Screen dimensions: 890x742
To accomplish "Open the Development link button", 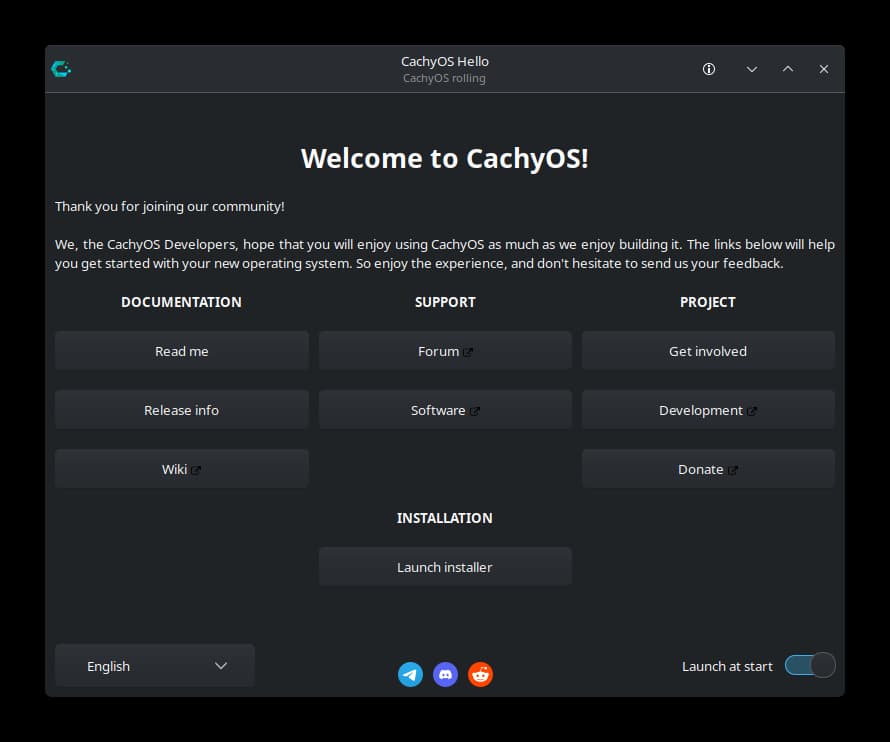I will click(x=708, y=410).
